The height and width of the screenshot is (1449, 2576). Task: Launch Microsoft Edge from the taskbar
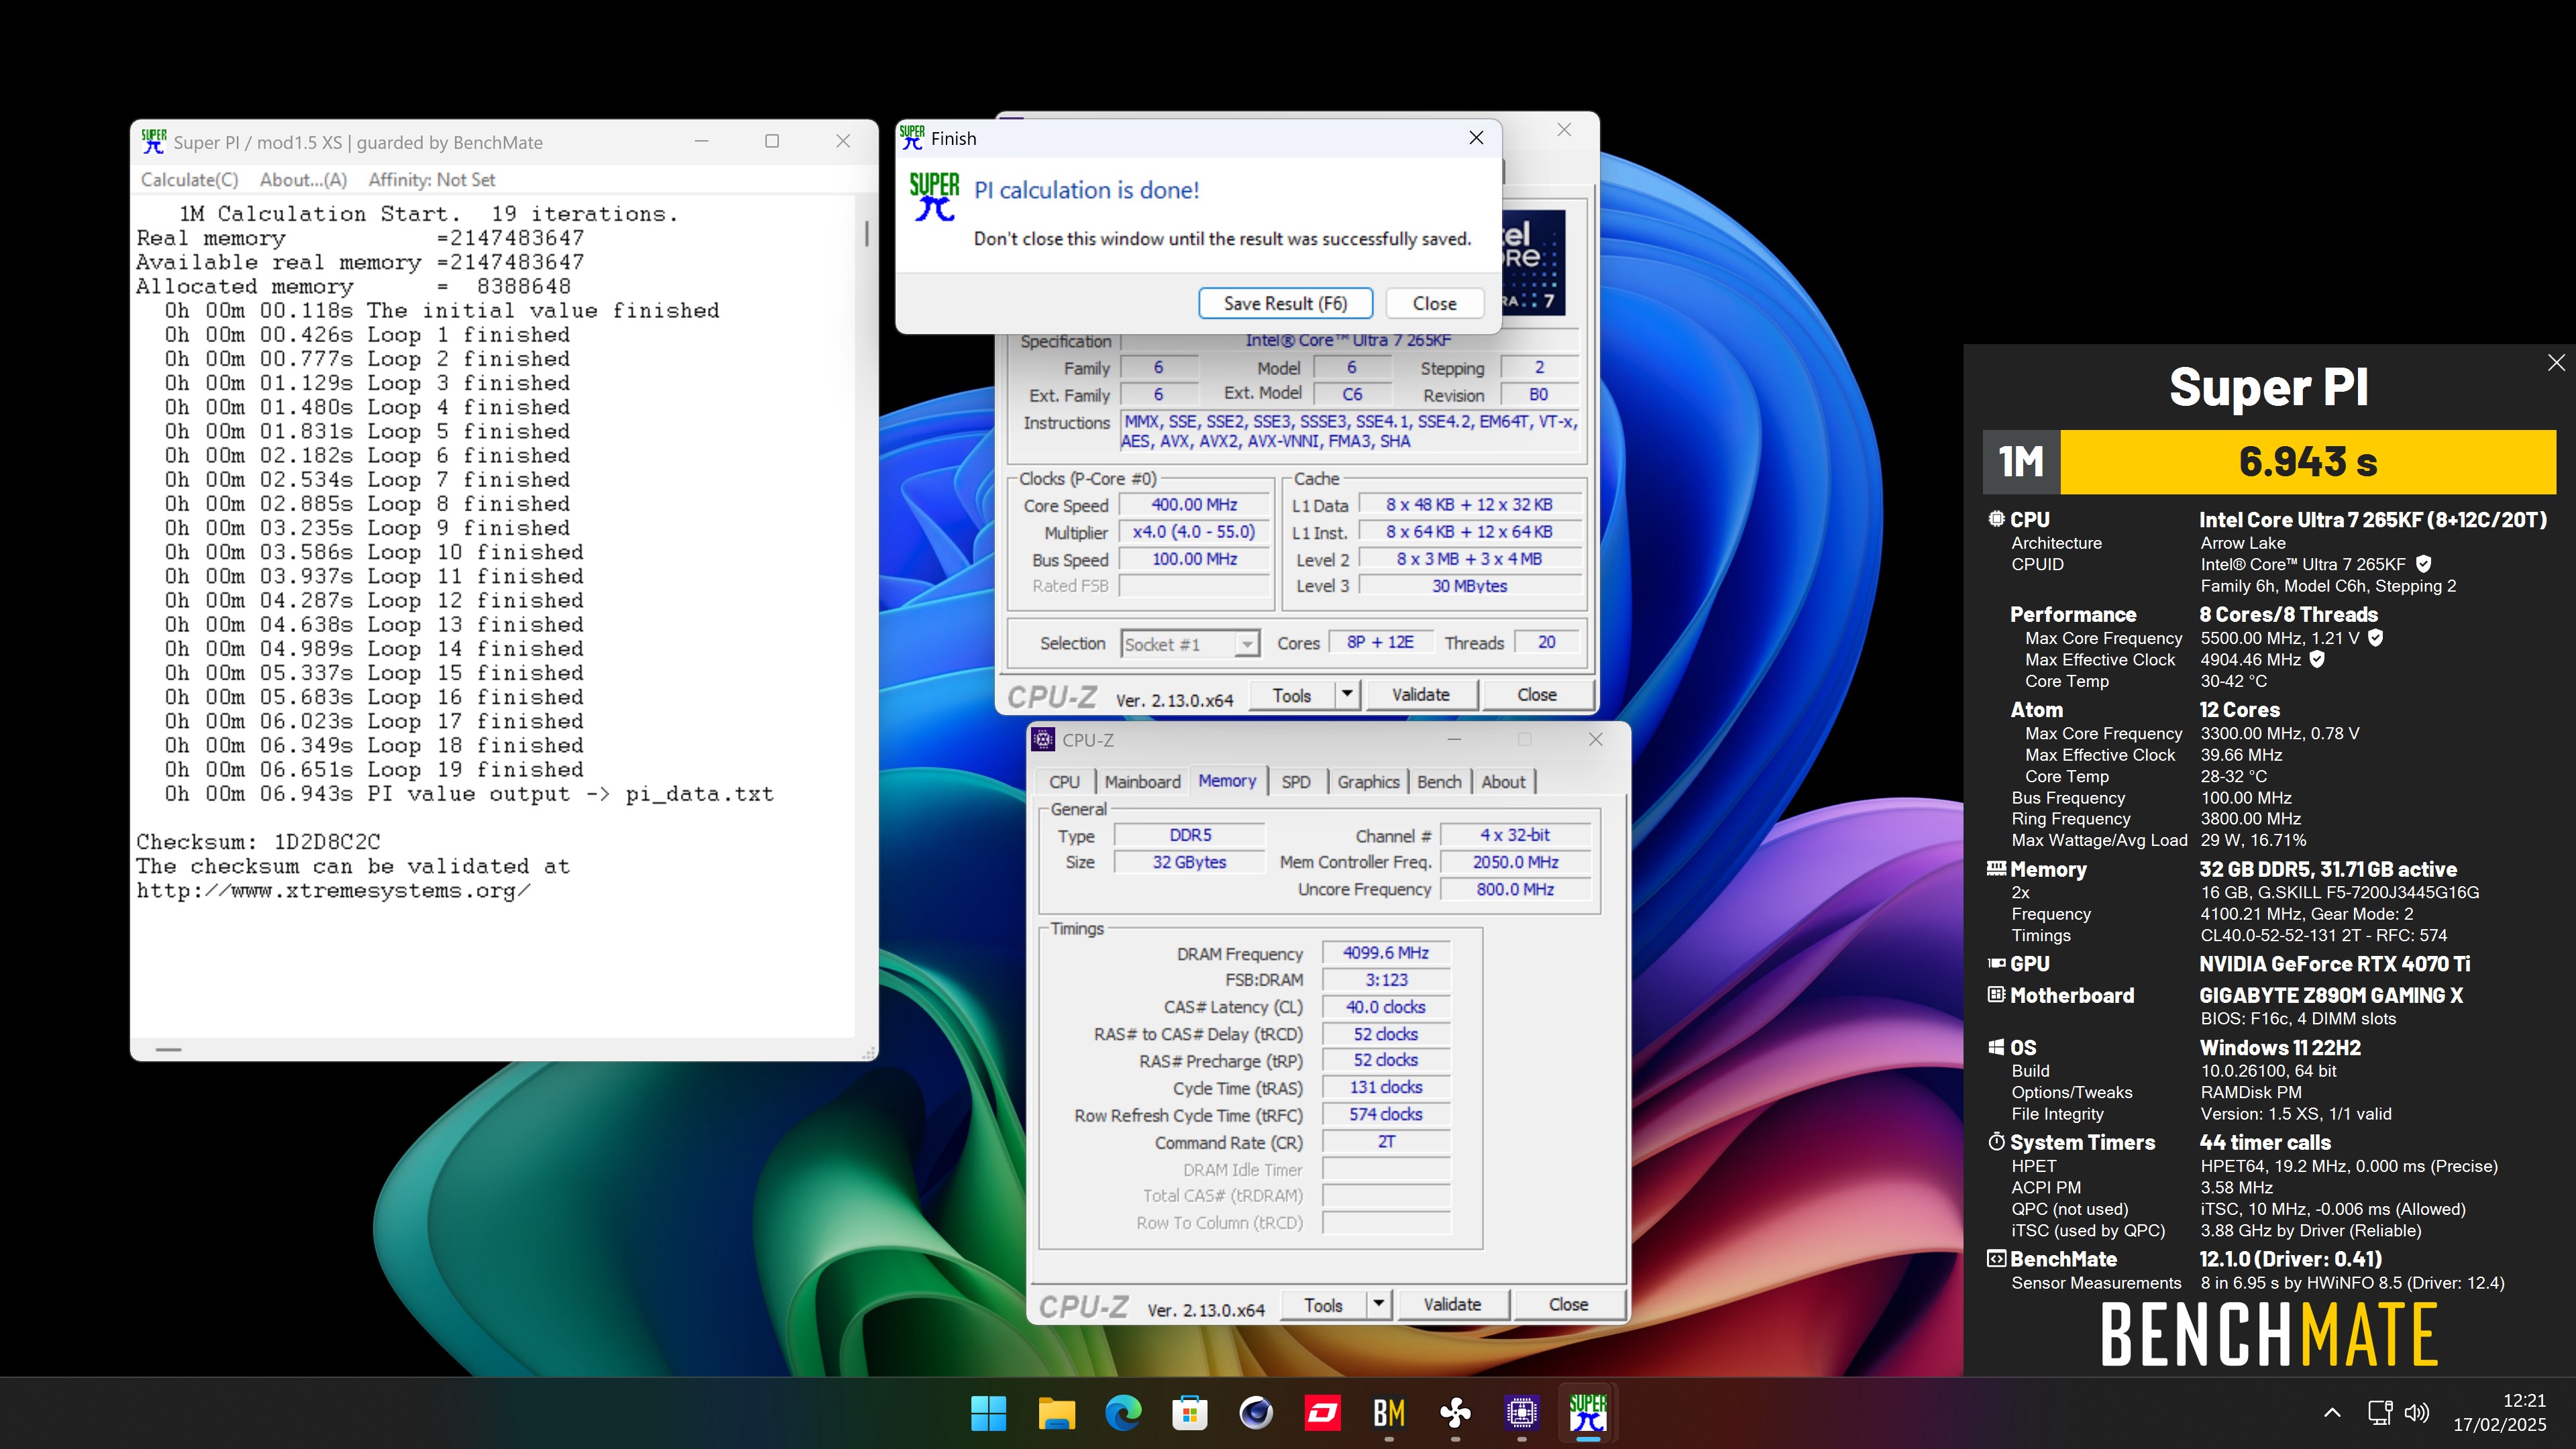(1122, 1413)
